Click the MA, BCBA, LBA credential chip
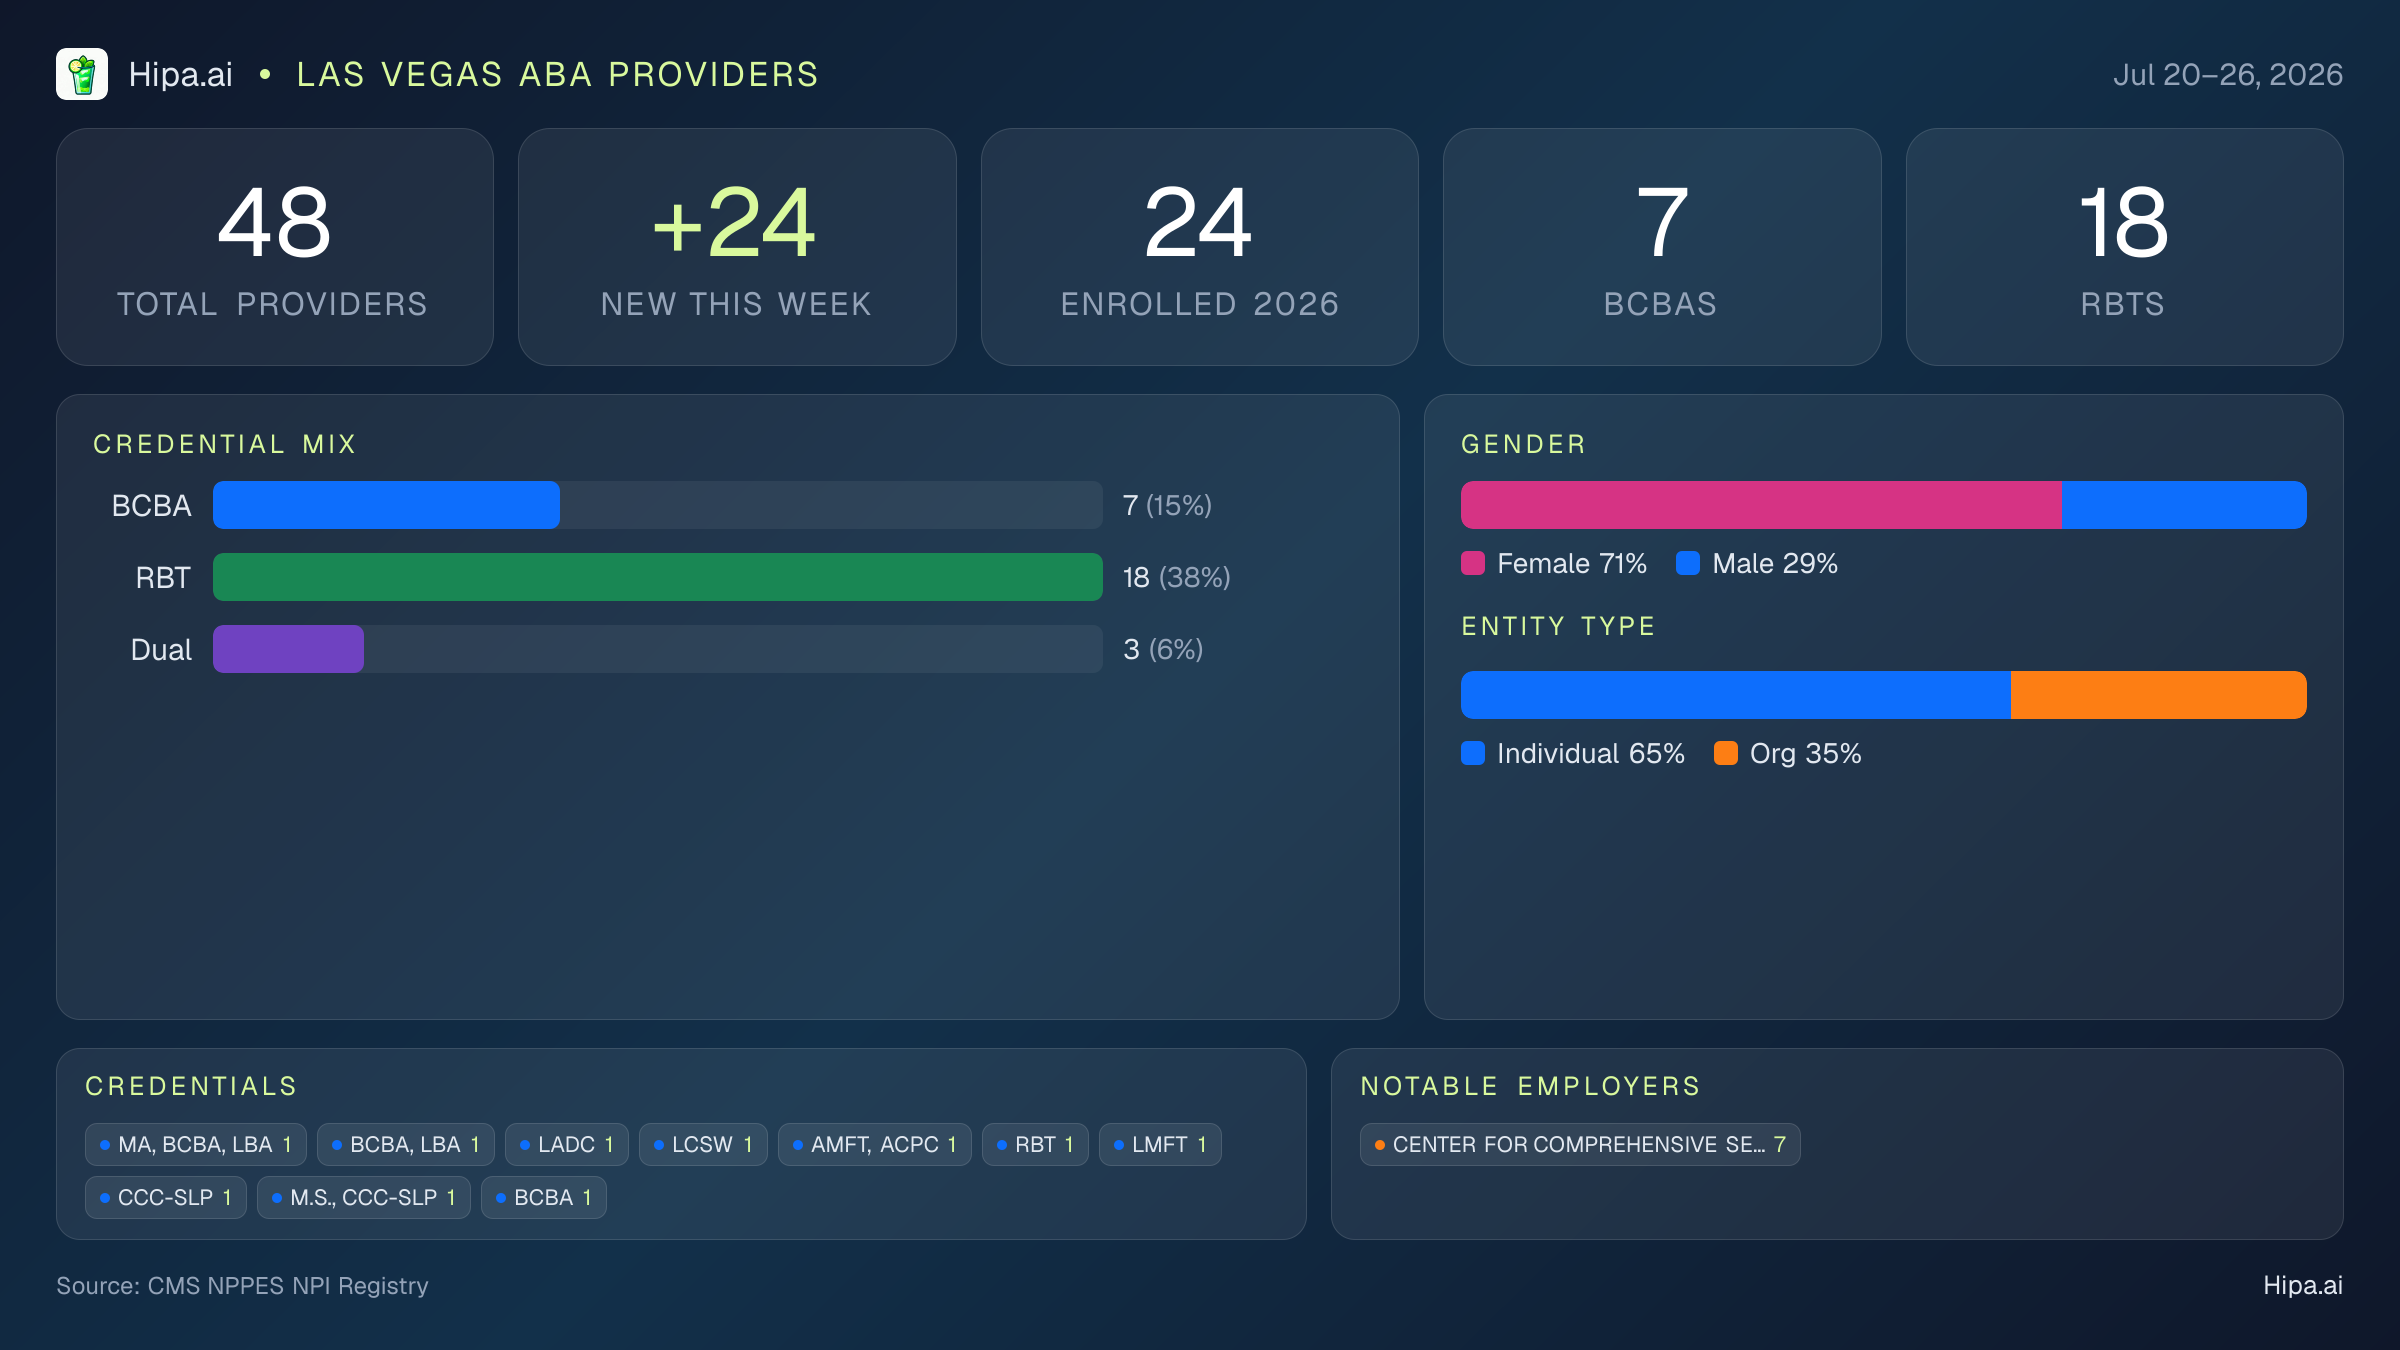Image resolution: width=2400 pixels, height=1350 pixels. pos(196,1144)
